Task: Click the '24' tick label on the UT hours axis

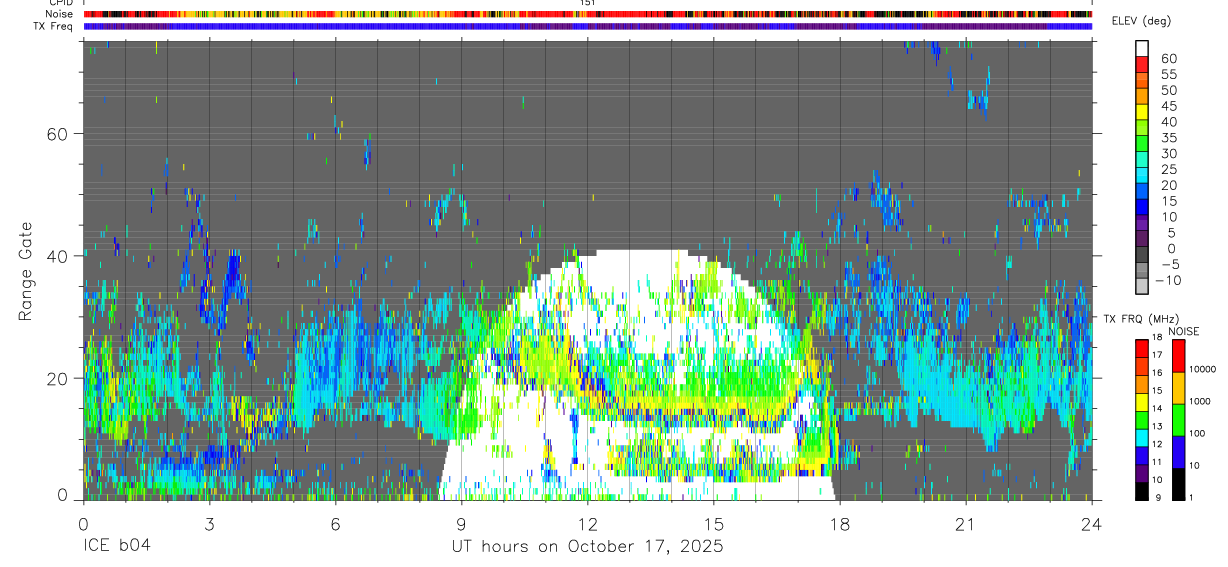Action: coord(1092,524)
